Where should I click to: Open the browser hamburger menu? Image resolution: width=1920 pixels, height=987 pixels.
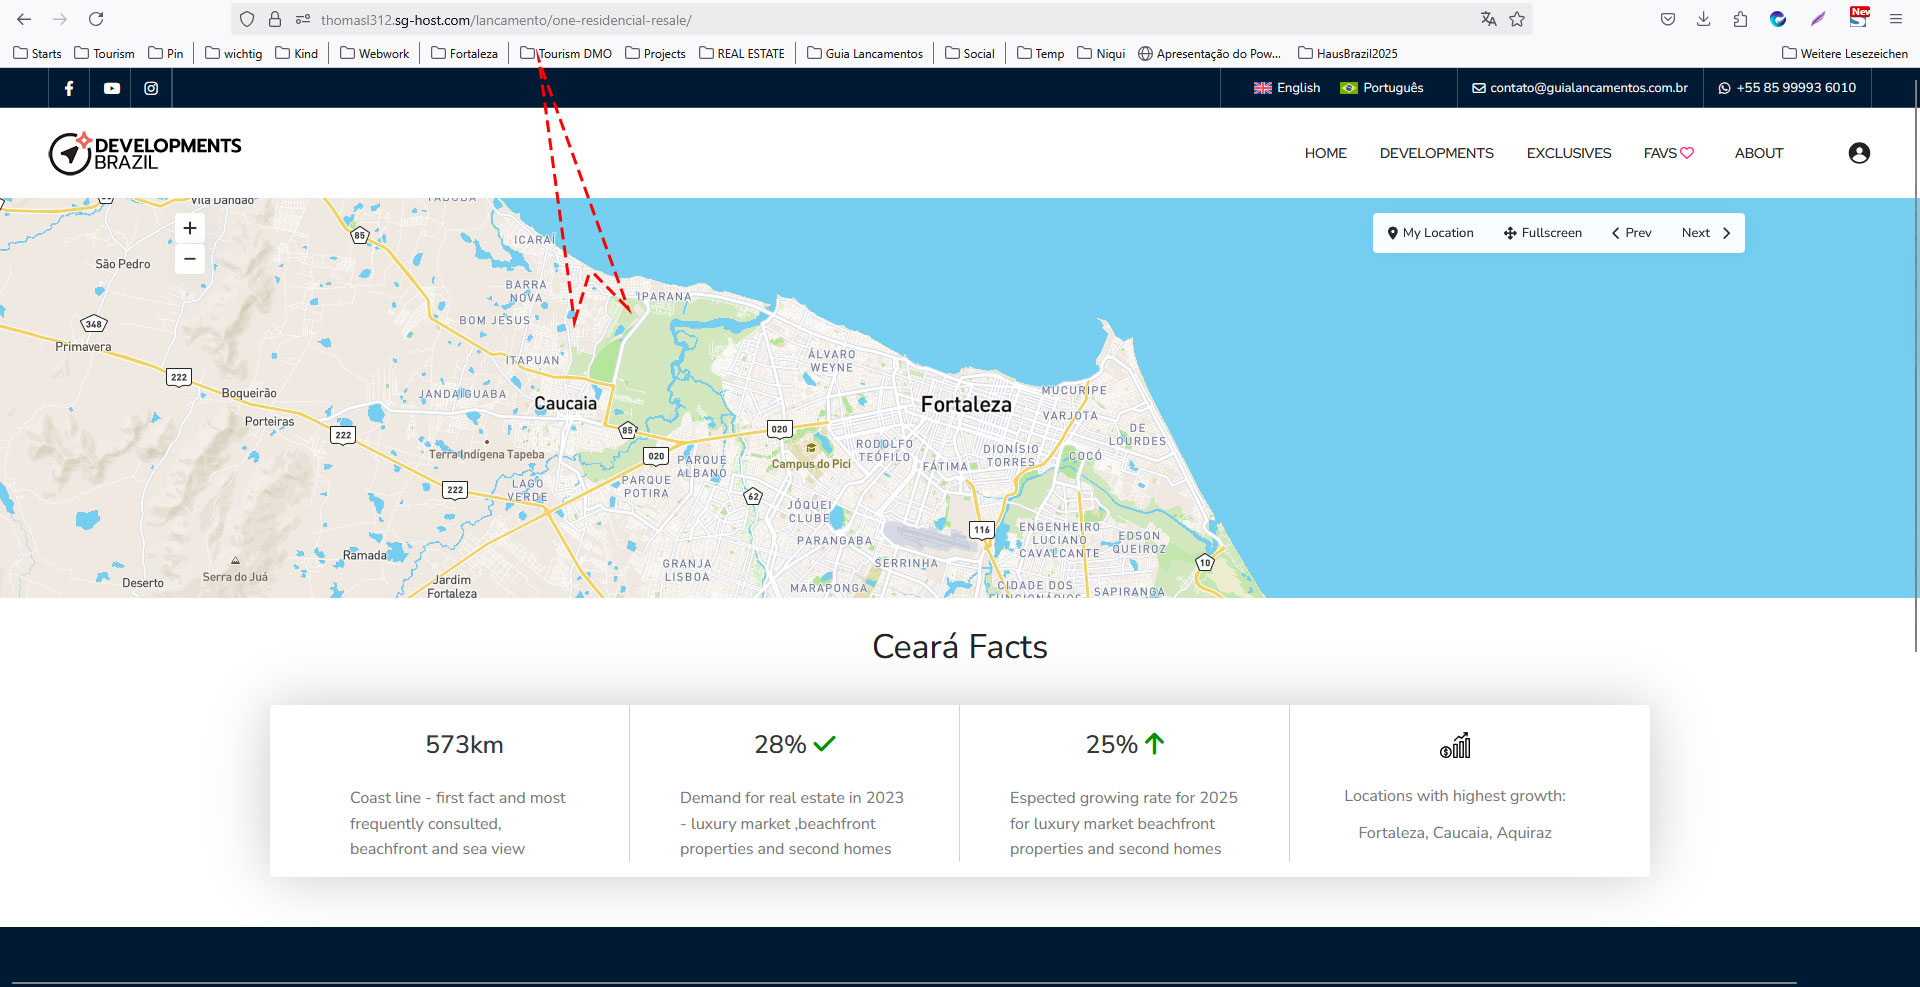click(x=1895, y=19)
